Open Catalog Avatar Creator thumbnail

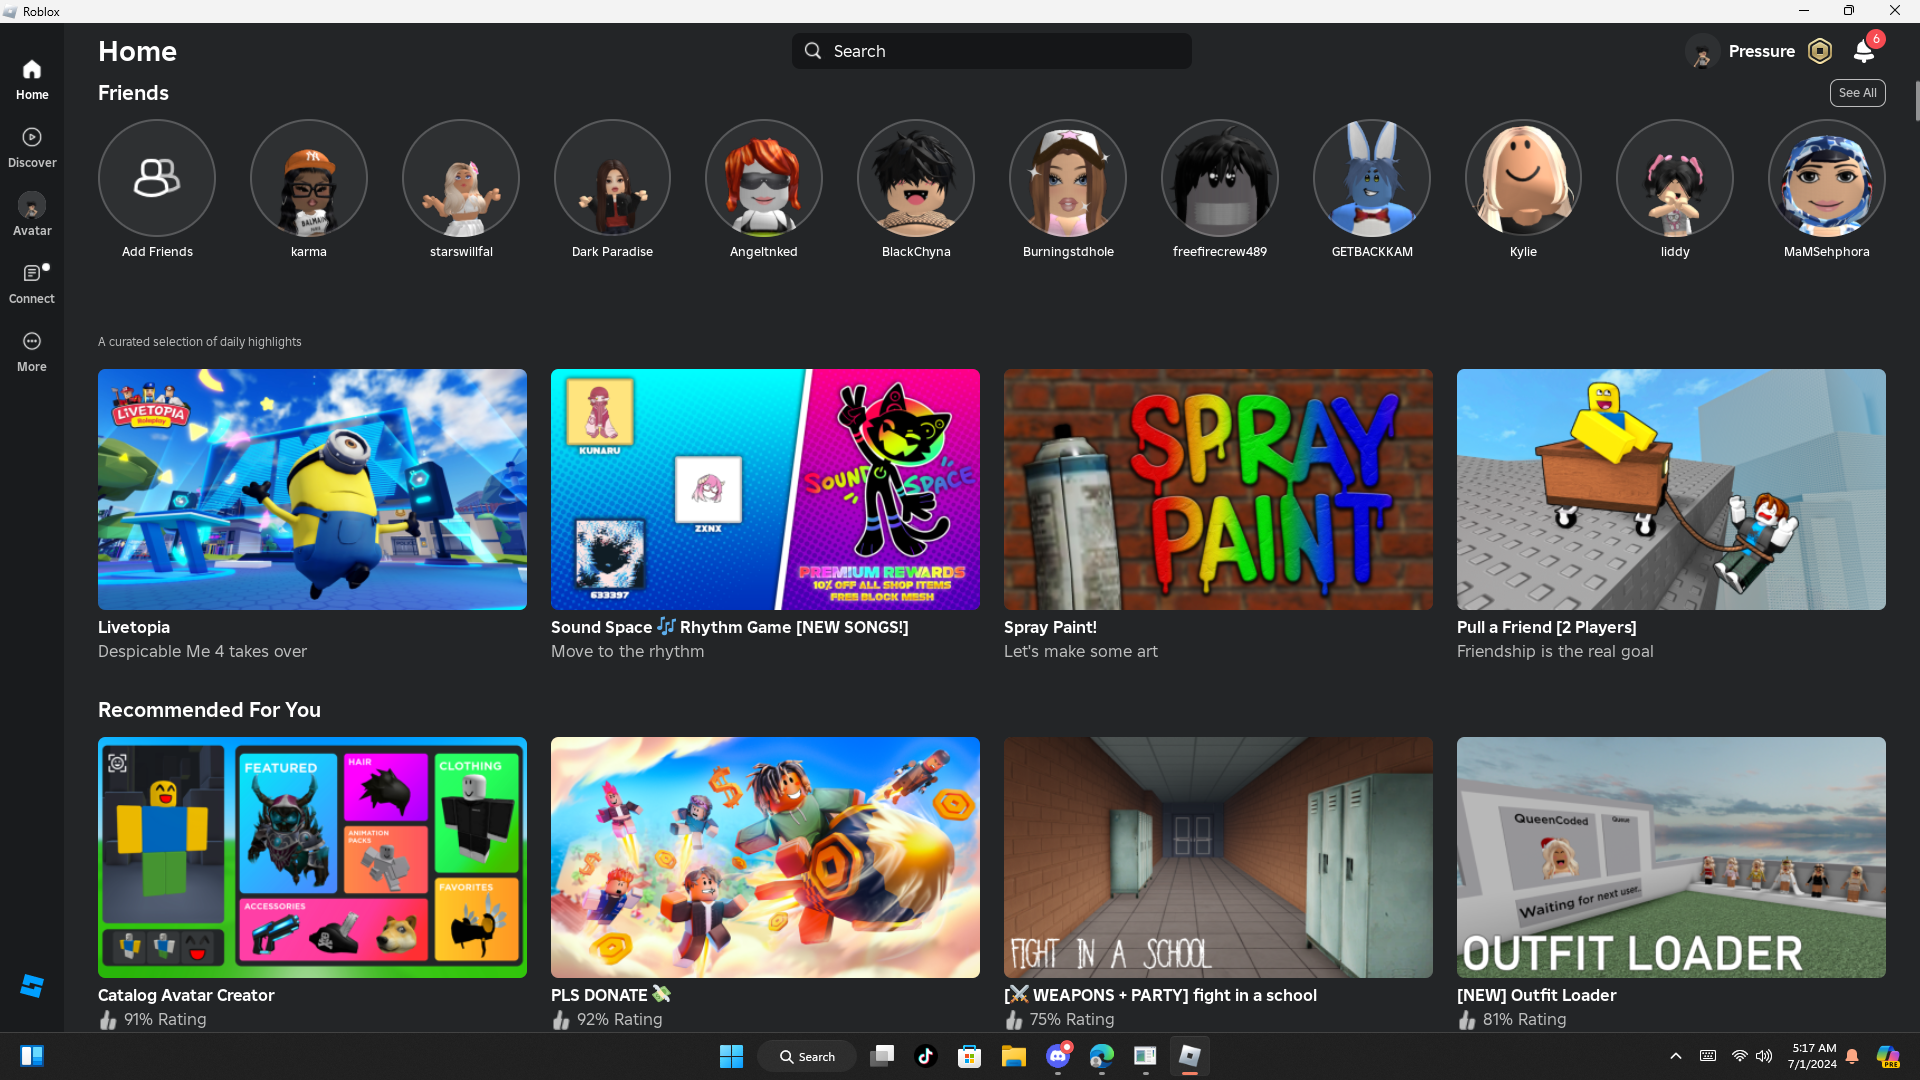click(x=312, y=857)
